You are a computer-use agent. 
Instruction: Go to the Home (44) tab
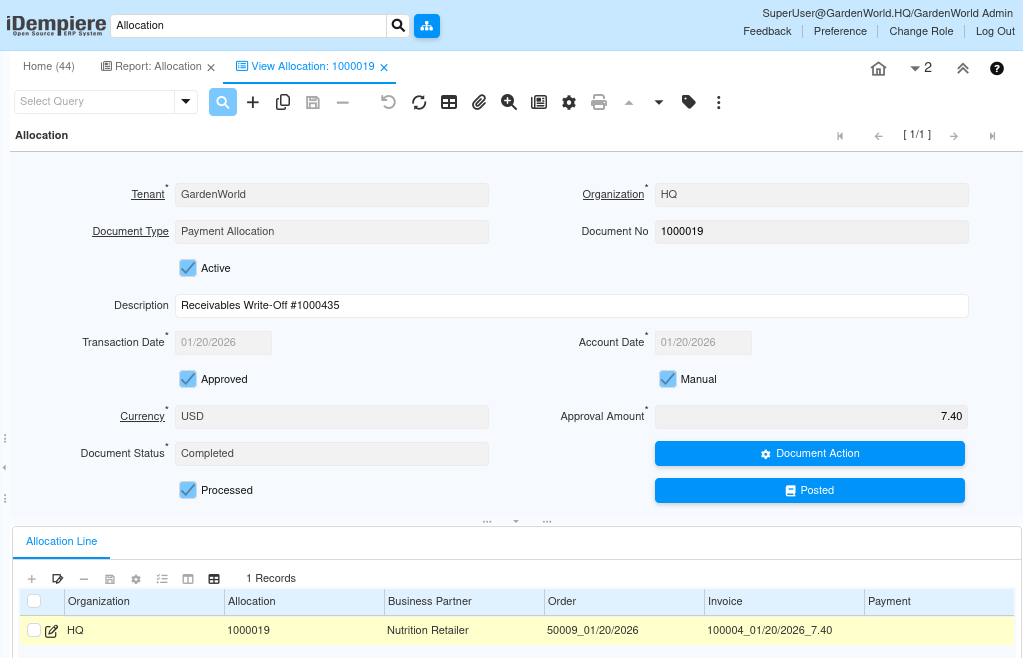point(49,67)
